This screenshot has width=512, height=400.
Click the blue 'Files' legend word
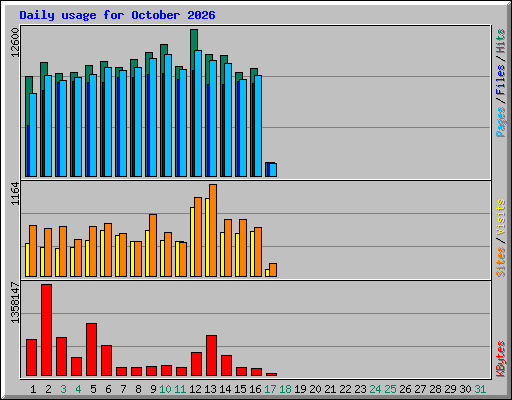point(500,79)
